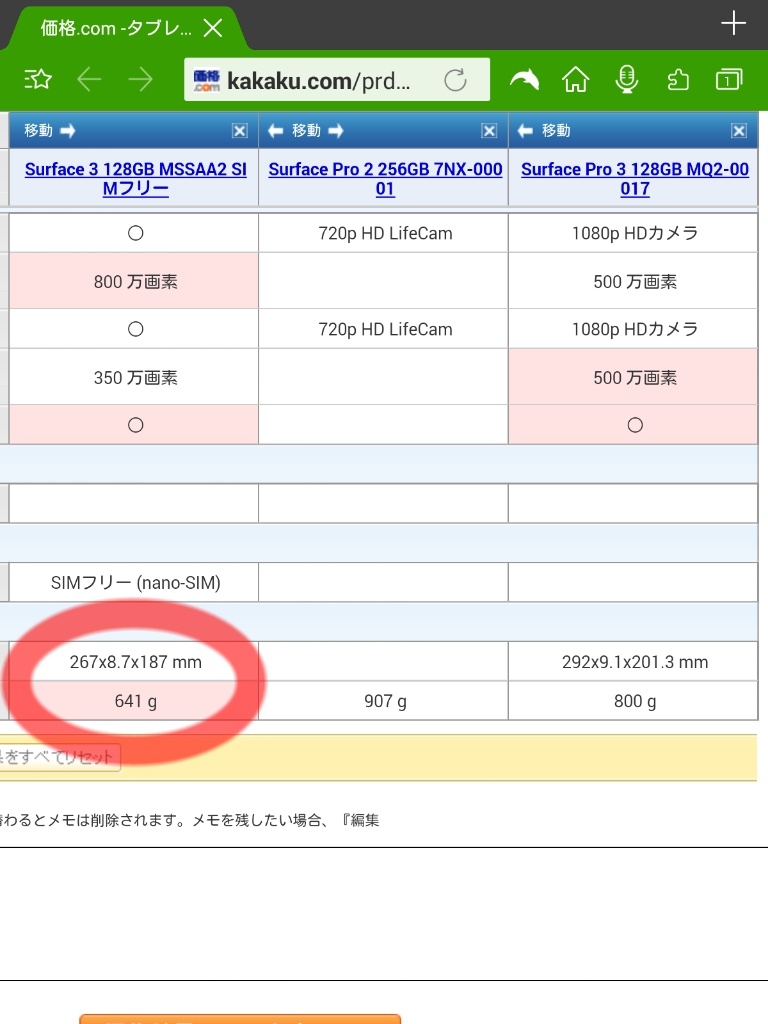Select the 292x9.1x201.3 mm cell
Viewport: 768px width, 1024px height.
coord(633,662)
